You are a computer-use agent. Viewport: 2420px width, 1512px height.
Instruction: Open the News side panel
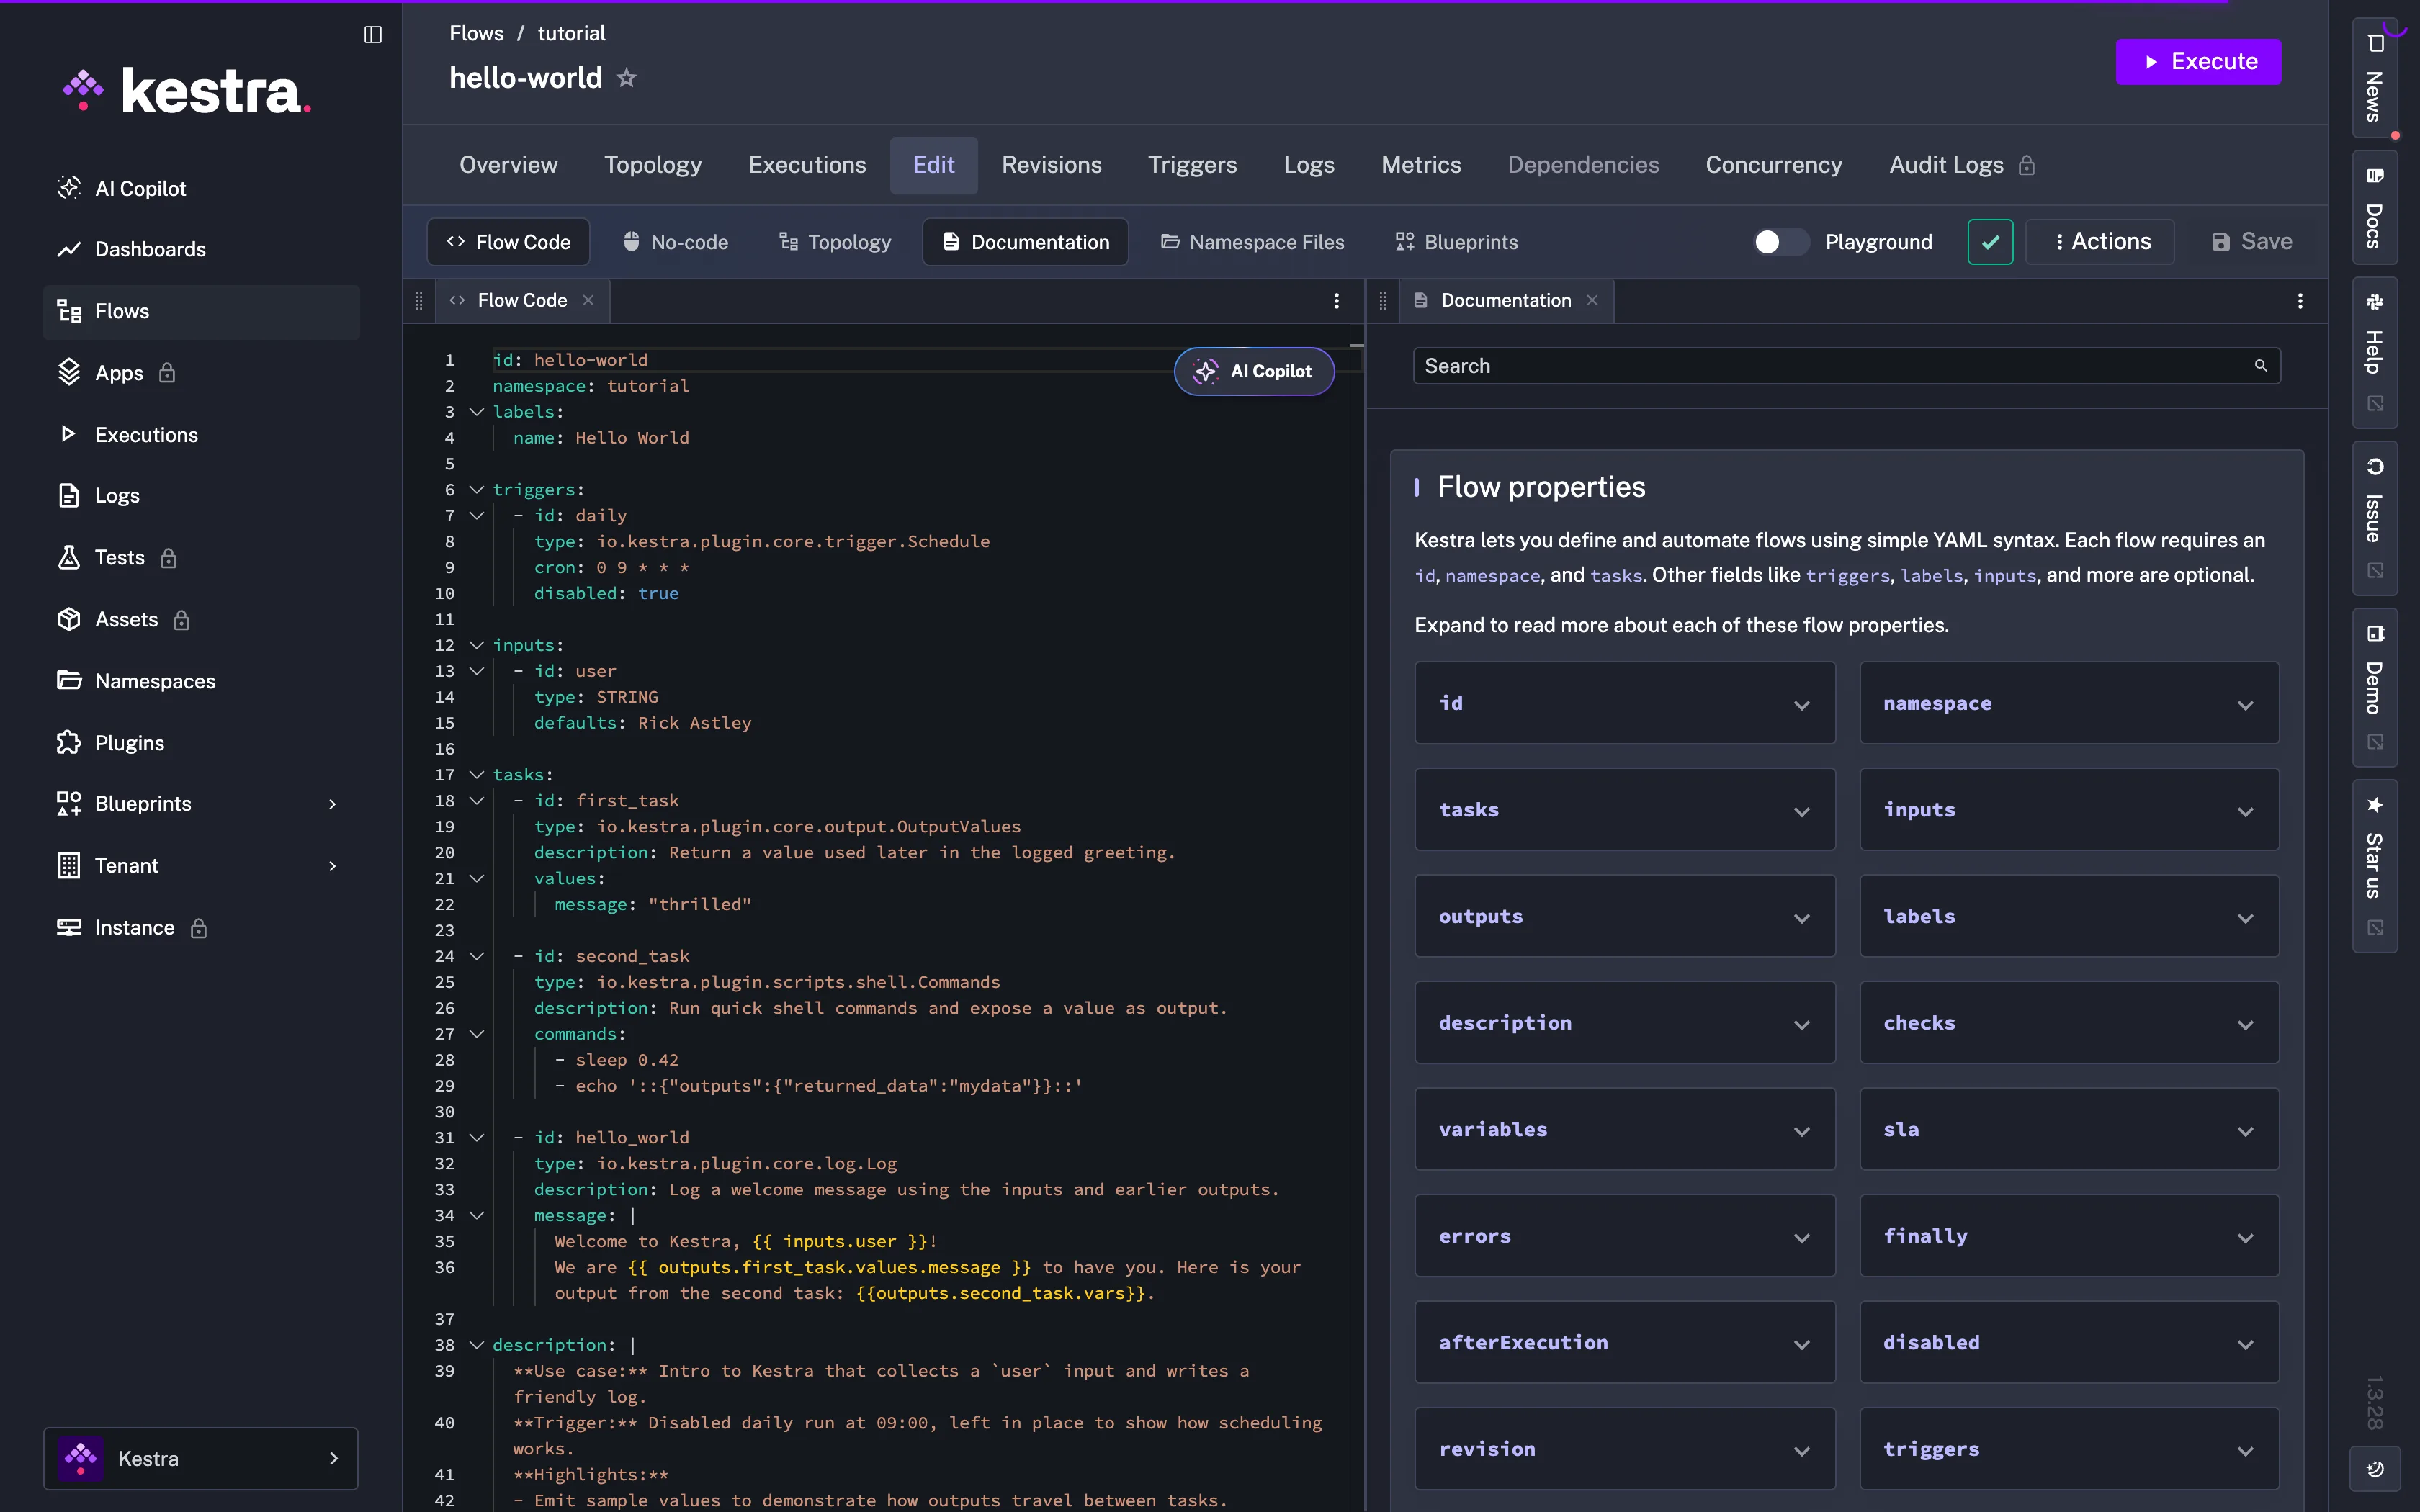point(2374,78)
